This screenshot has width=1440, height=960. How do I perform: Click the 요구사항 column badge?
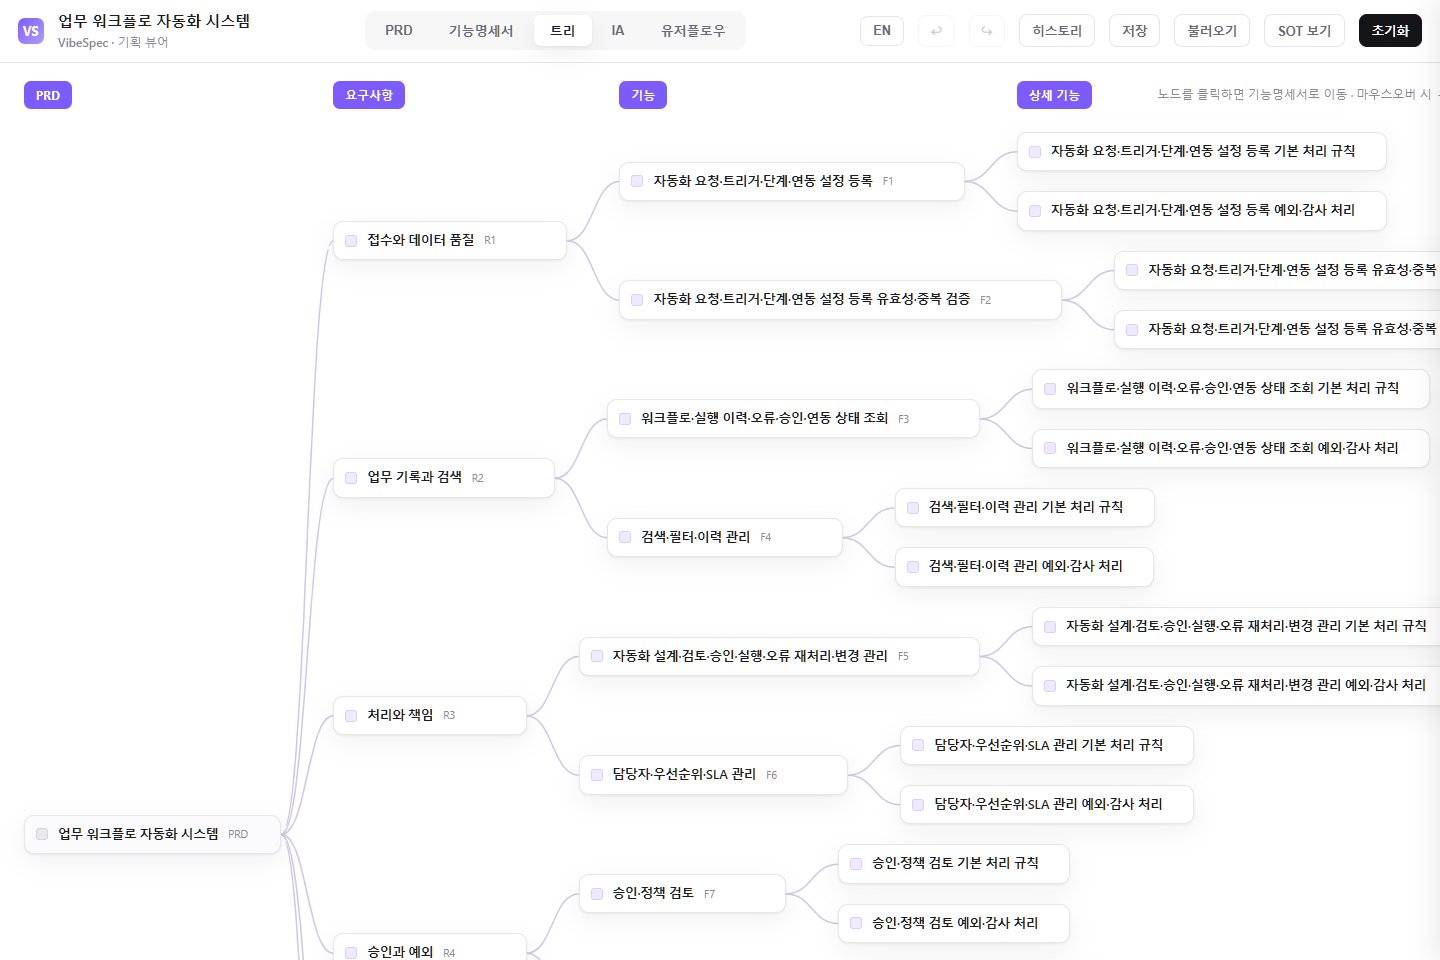pos(369,95)
